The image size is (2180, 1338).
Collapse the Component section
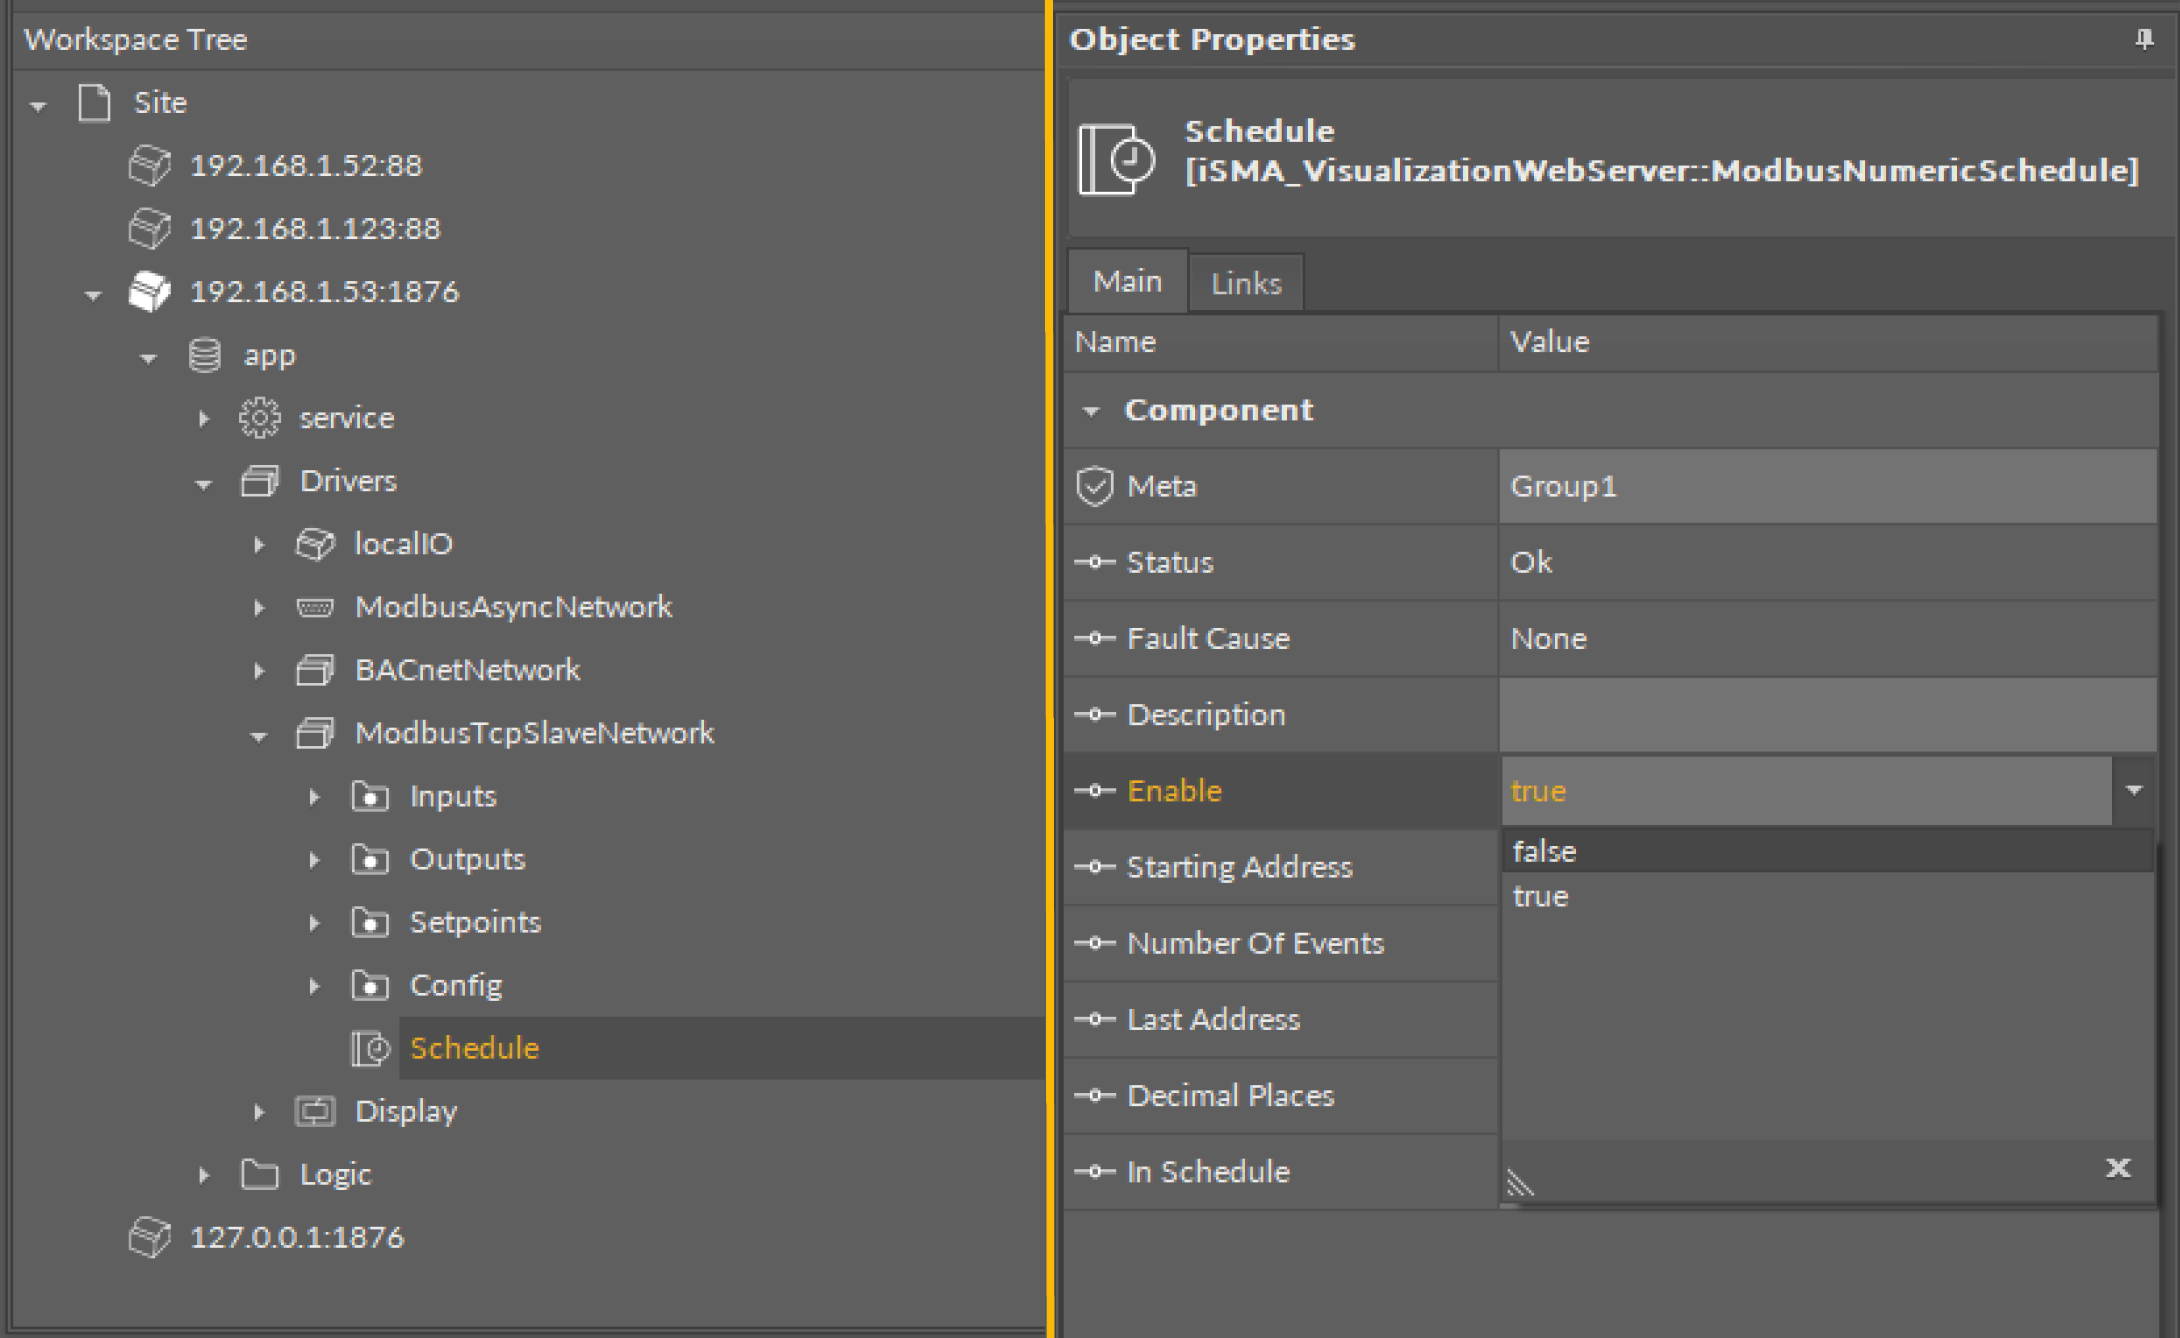tap(1091, 411)
